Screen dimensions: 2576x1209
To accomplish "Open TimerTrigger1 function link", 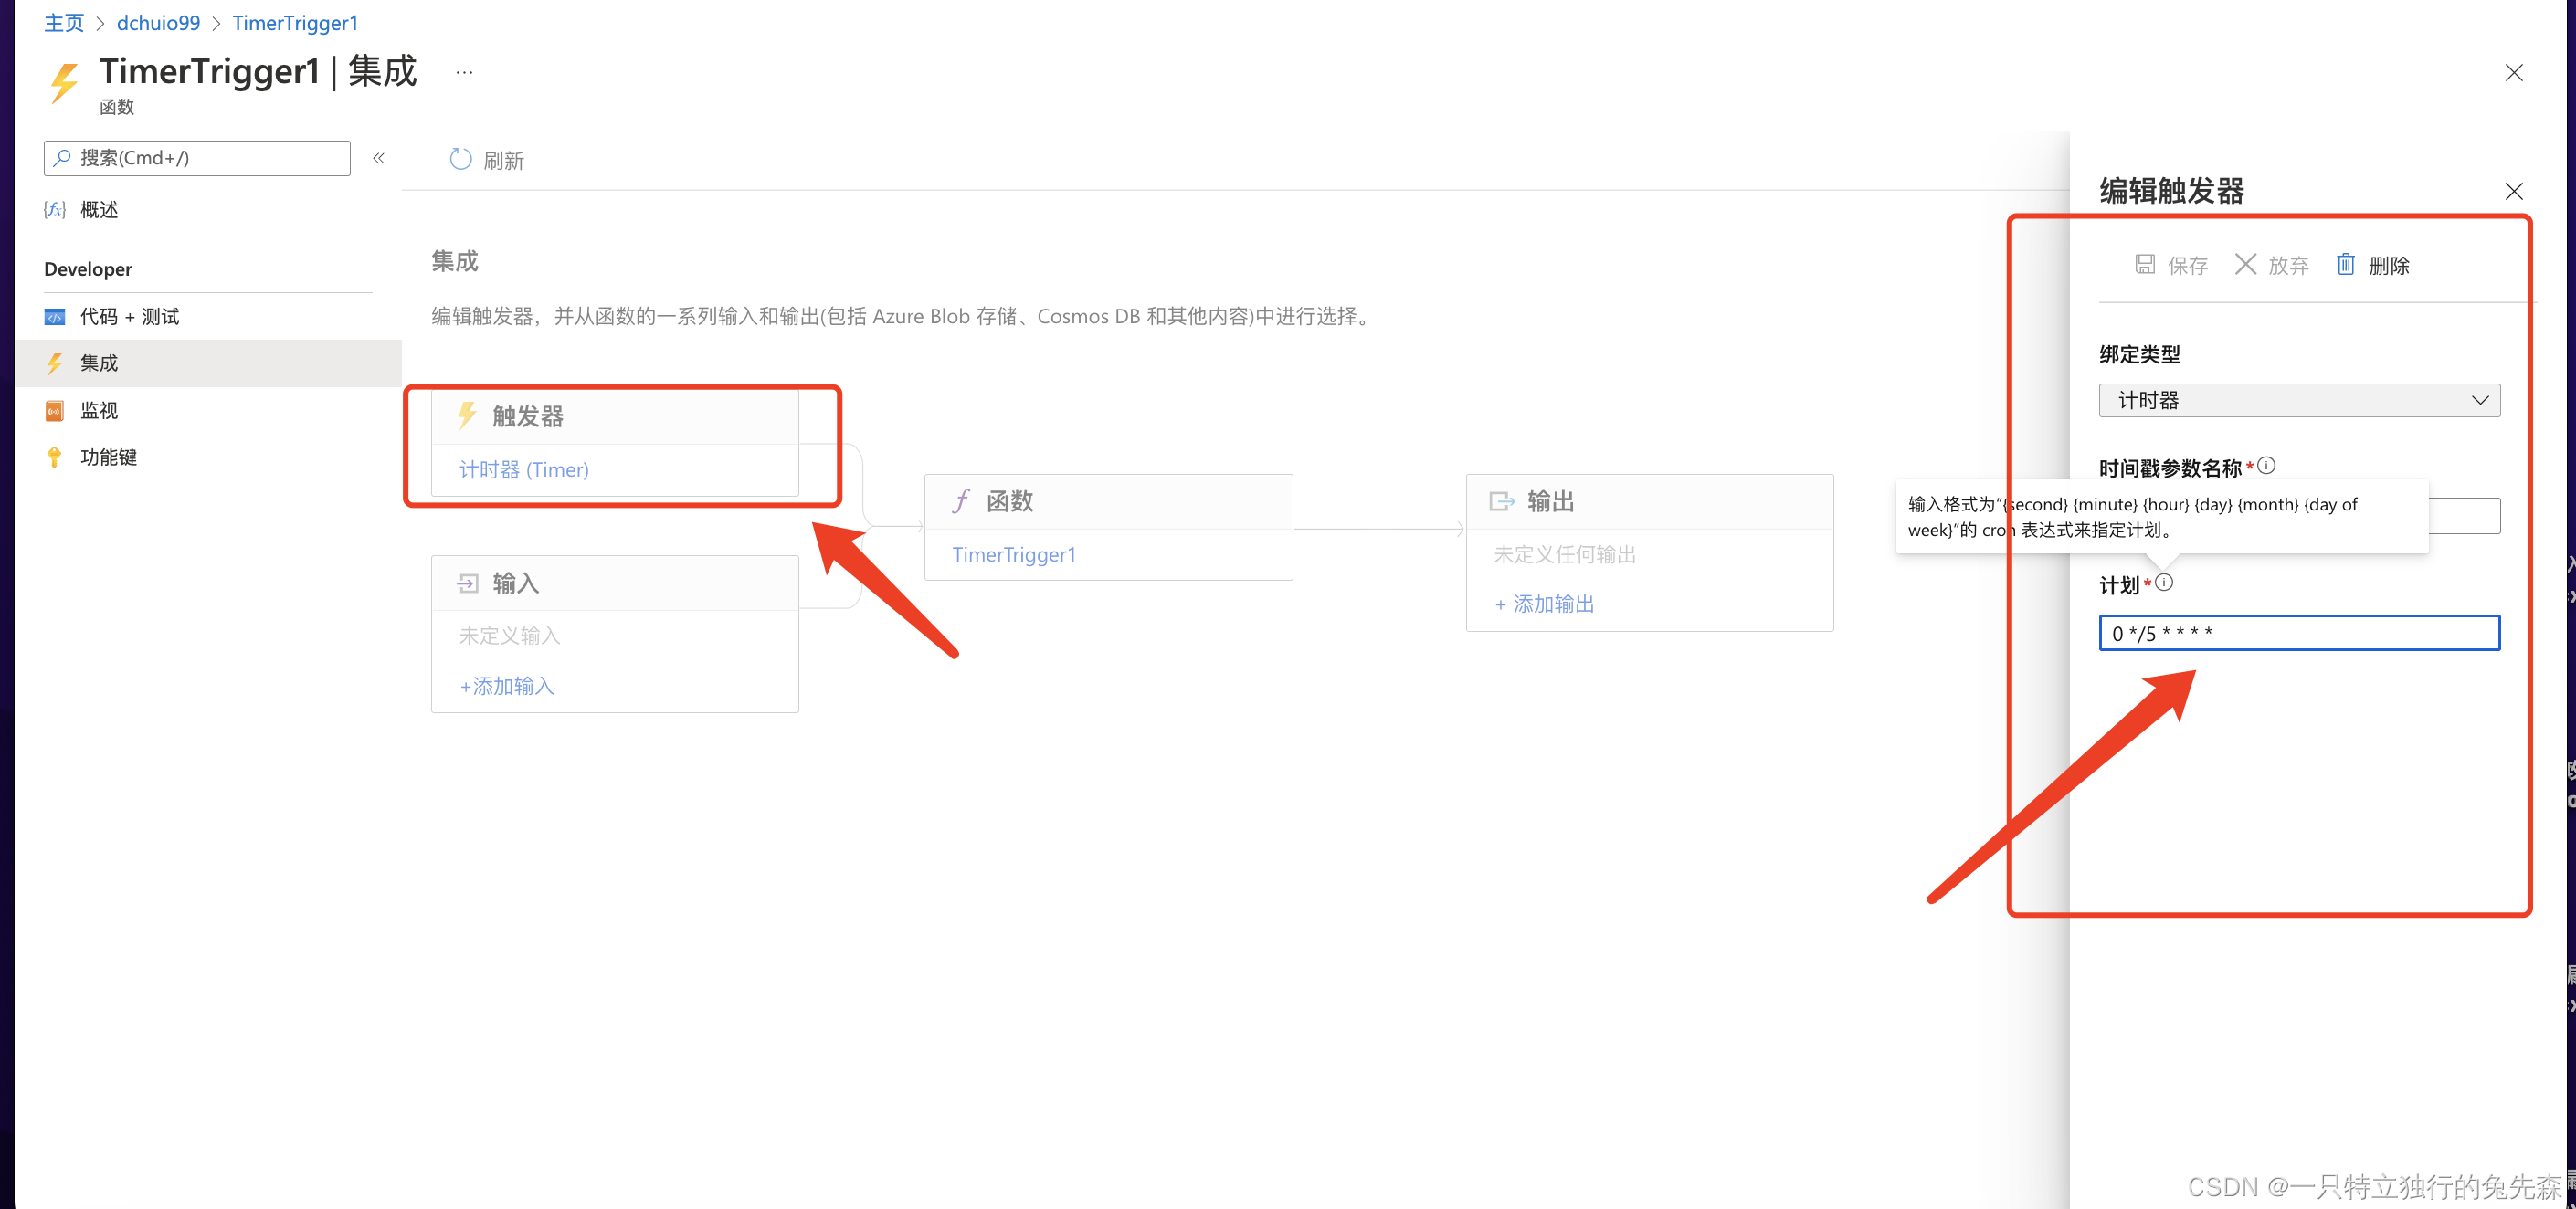I will pyautogui.click(x=1014, y=554).
